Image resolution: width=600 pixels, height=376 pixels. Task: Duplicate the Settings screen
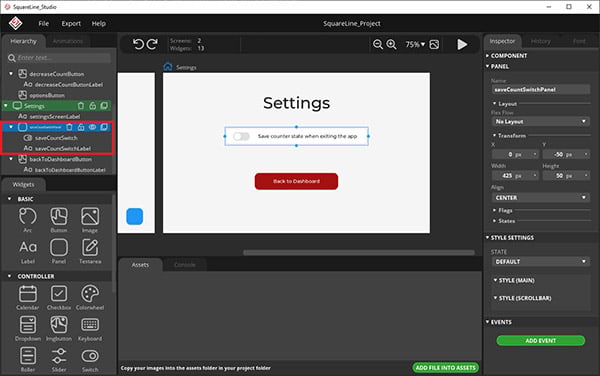[104, 106]
